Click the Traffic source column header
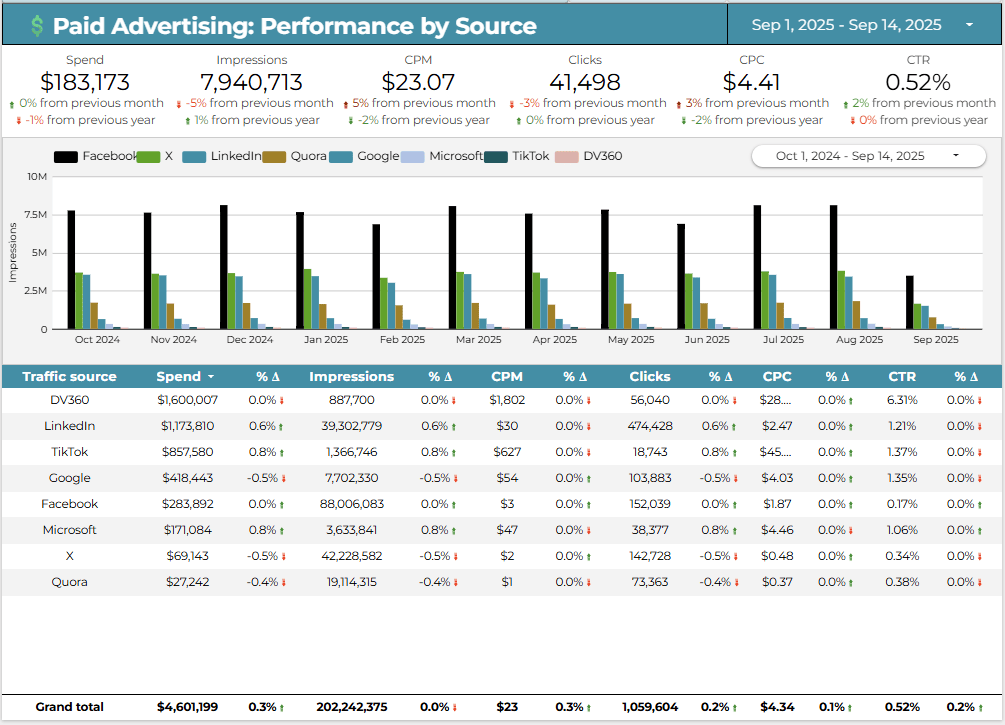Image resolution: width=1005 pixels, height=725 pixels. 69,376
